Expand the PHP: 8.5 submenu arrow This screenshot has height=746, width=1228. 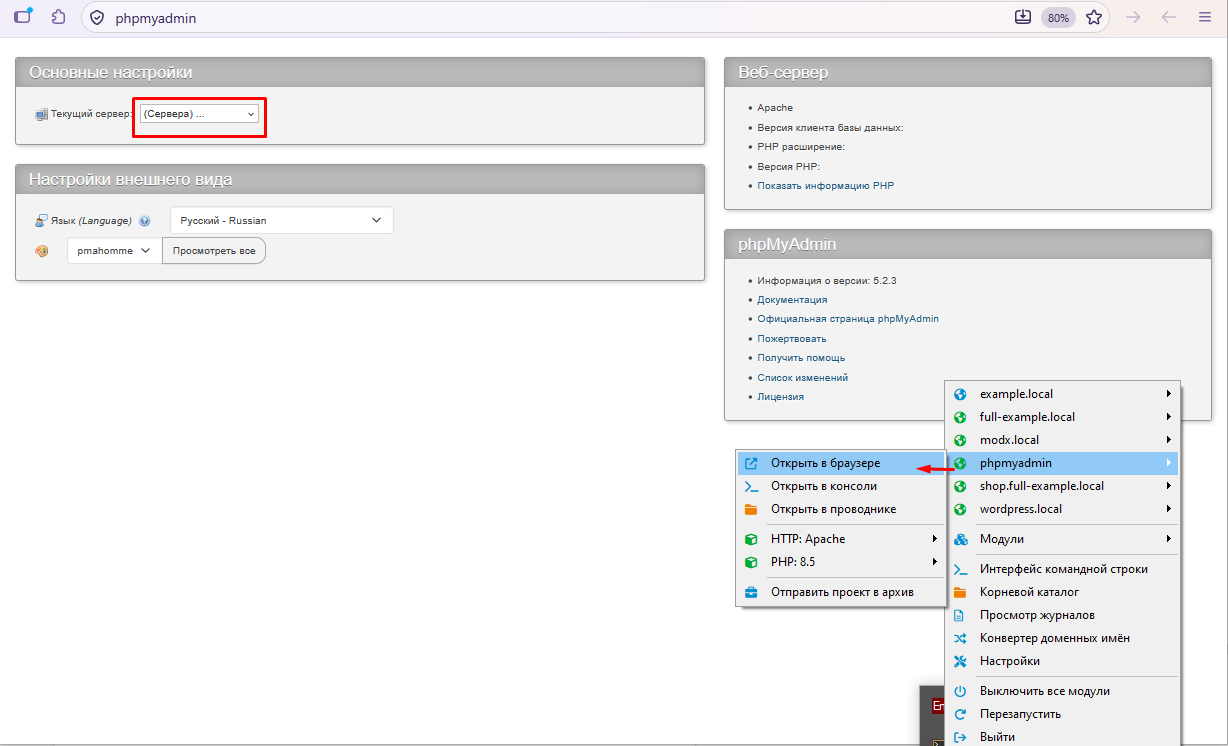[x=933, y=562]
